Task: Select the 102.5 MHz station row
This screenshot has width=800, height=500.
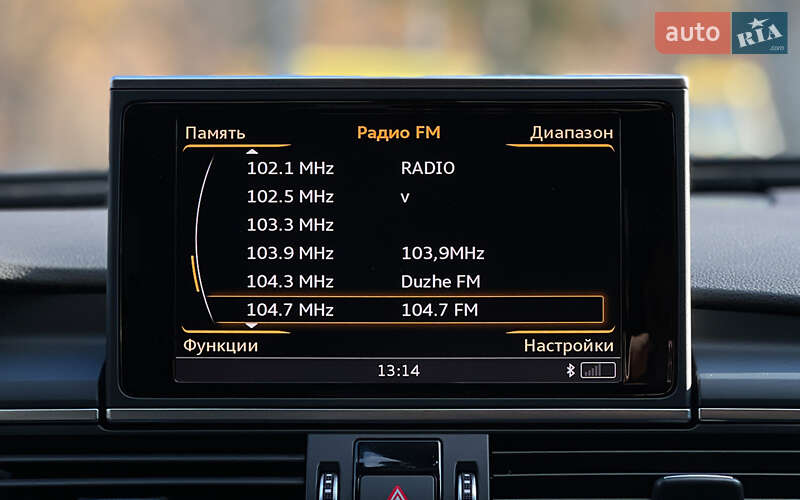Action: 406,196
